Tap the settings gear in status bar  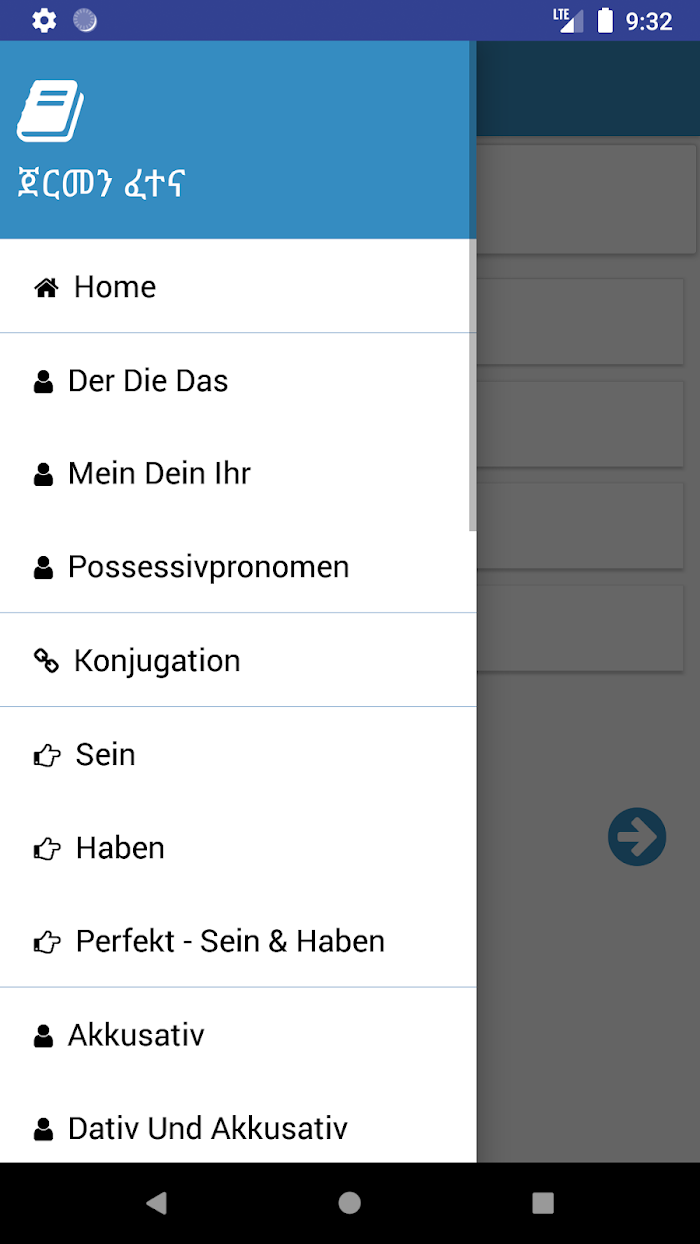[44, 20]
